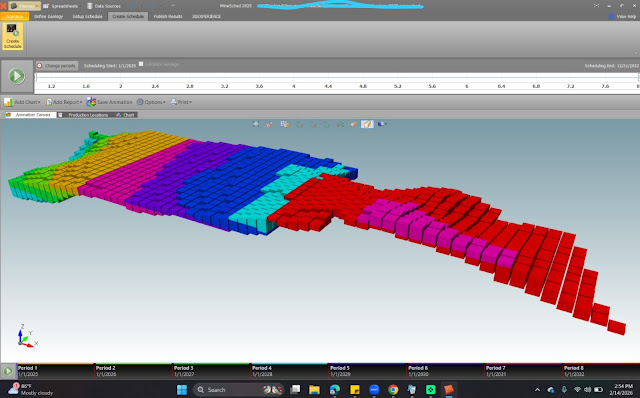Select Period 7 marker dated 1/1/2031
This screenshot has width=640, height=398.
pyautogui.click(x=496, y=371)
